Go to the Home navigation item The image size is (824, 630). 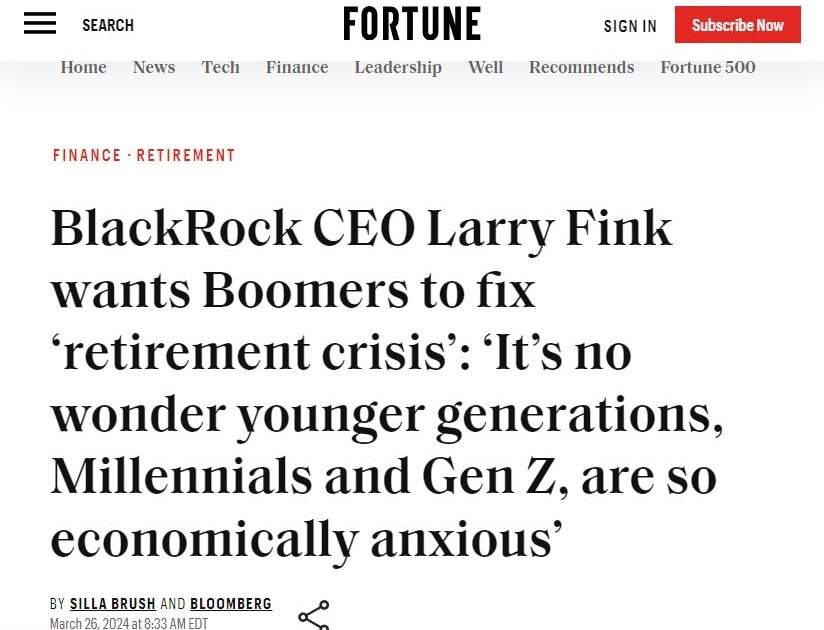(x=83, y=67)
